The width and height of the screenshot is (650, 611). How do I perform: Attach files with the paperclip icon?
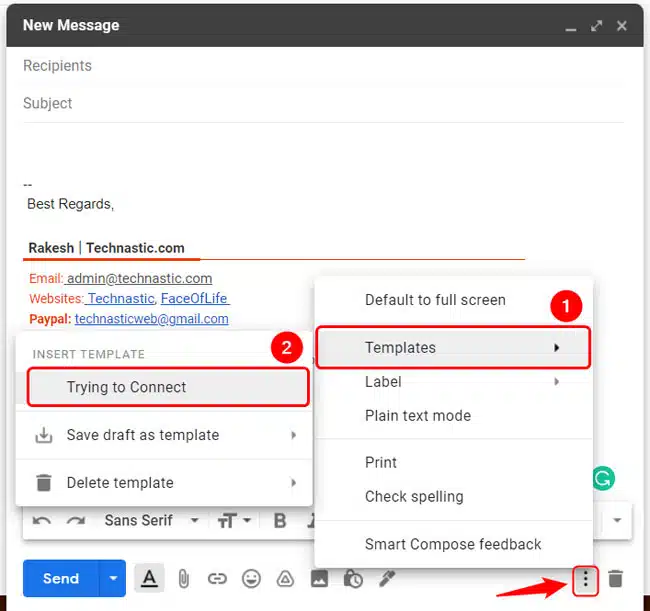click(x=183, y=579)
